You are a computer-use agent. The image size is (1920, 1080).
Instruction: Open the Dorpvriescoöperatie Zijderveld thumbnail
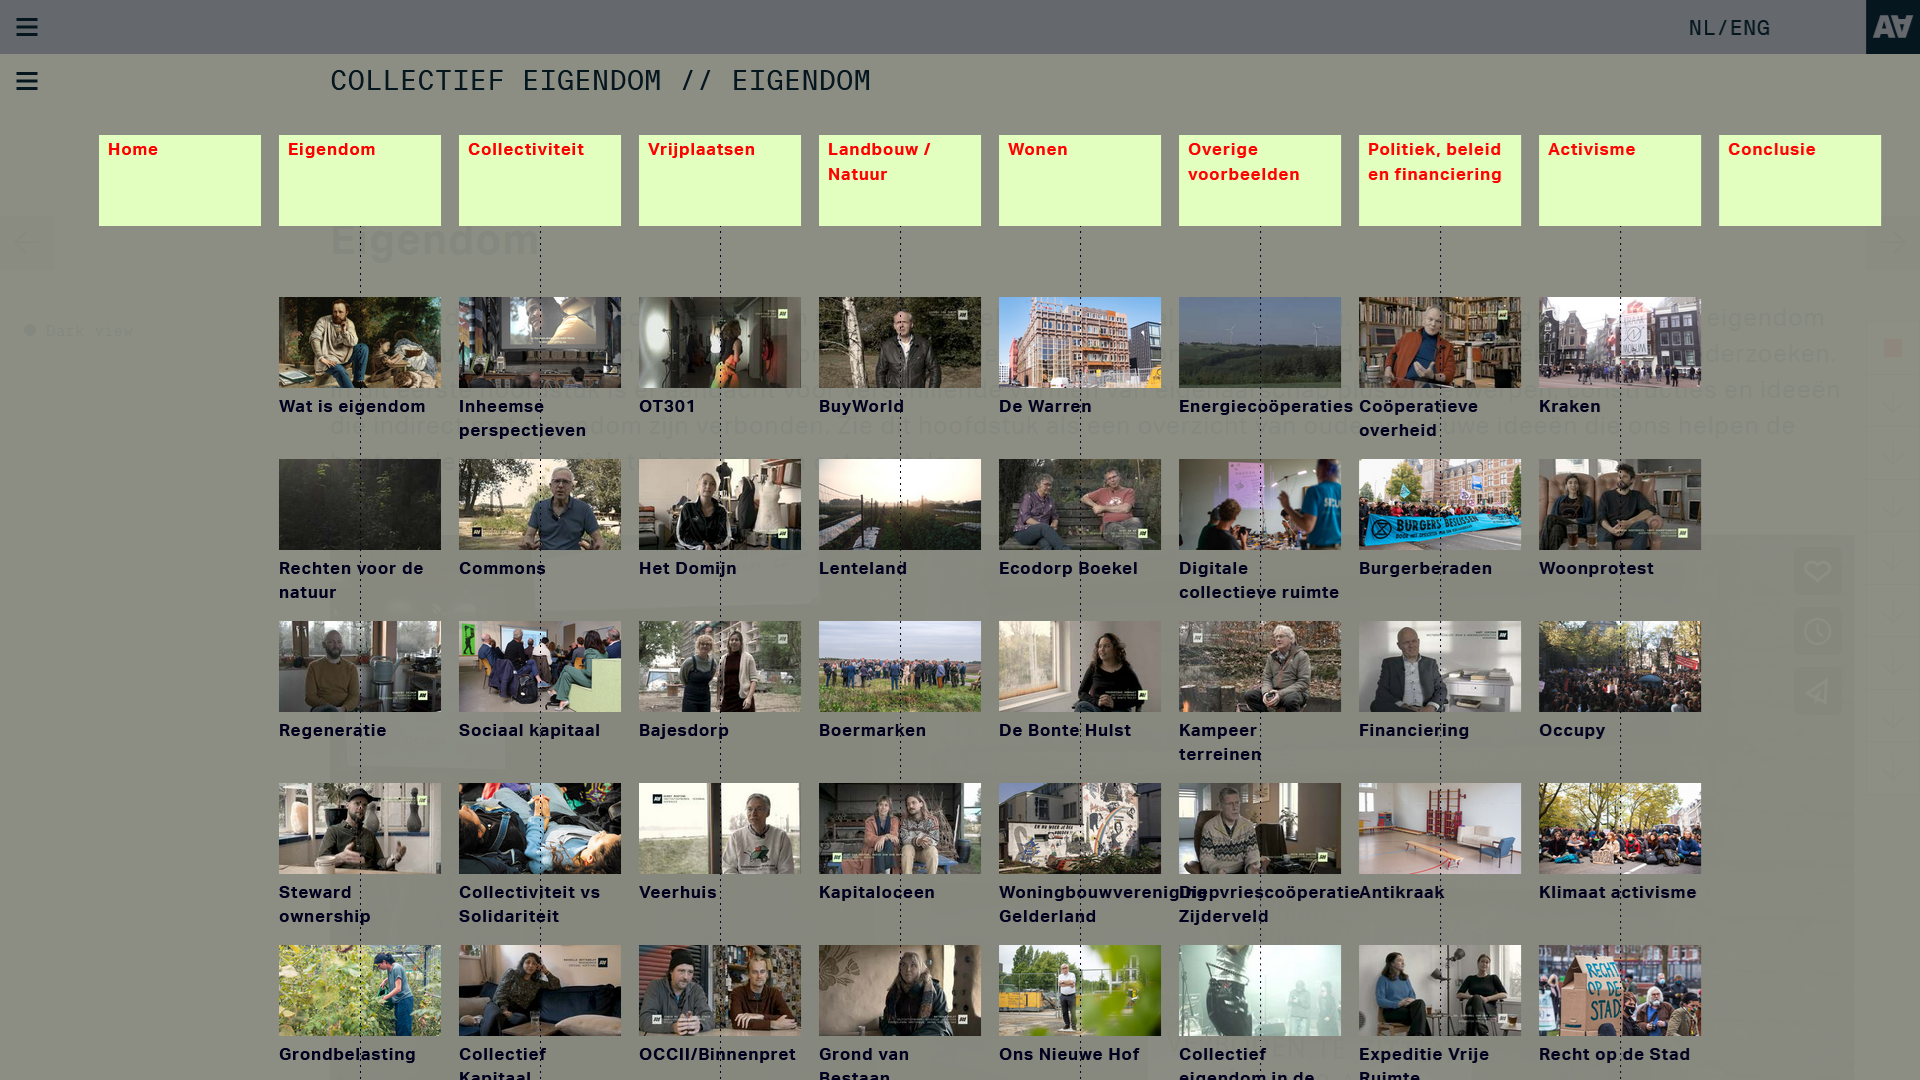pos(1260,828)
